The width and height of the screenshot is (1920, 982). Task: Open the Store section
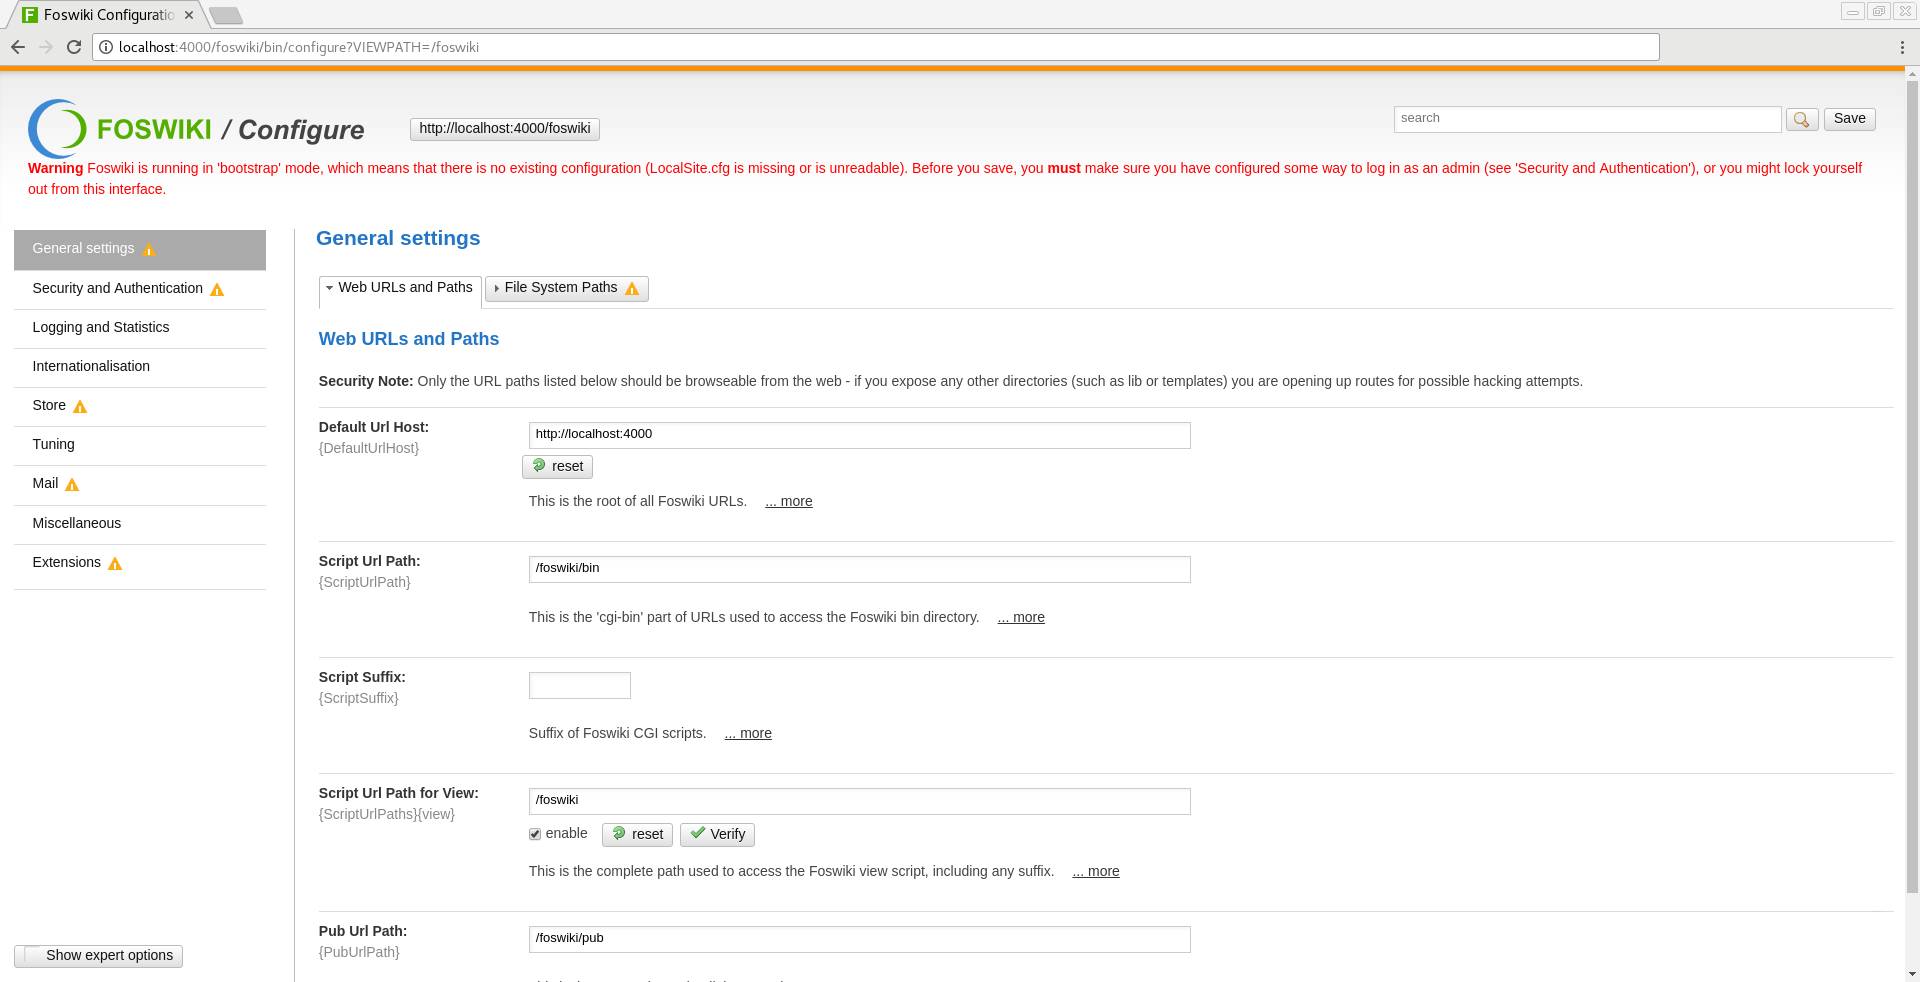tap(140, 406)
